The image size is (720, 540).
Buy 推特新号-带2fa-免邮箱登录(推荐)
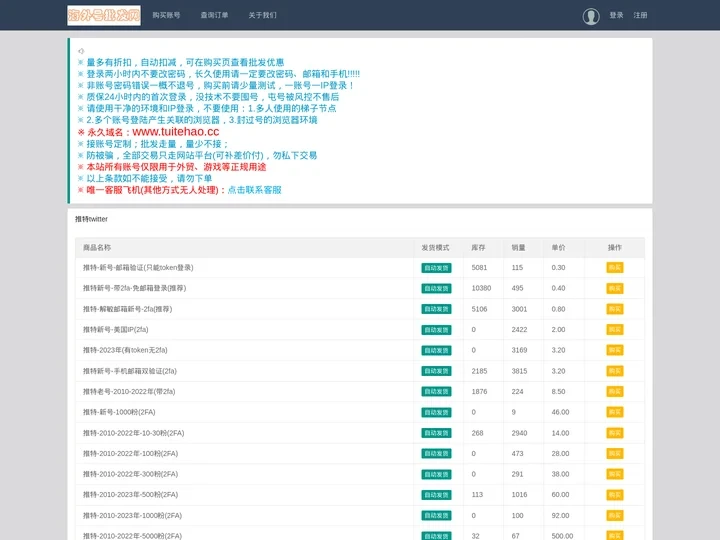pyautogui.click(x=614, y=288)
